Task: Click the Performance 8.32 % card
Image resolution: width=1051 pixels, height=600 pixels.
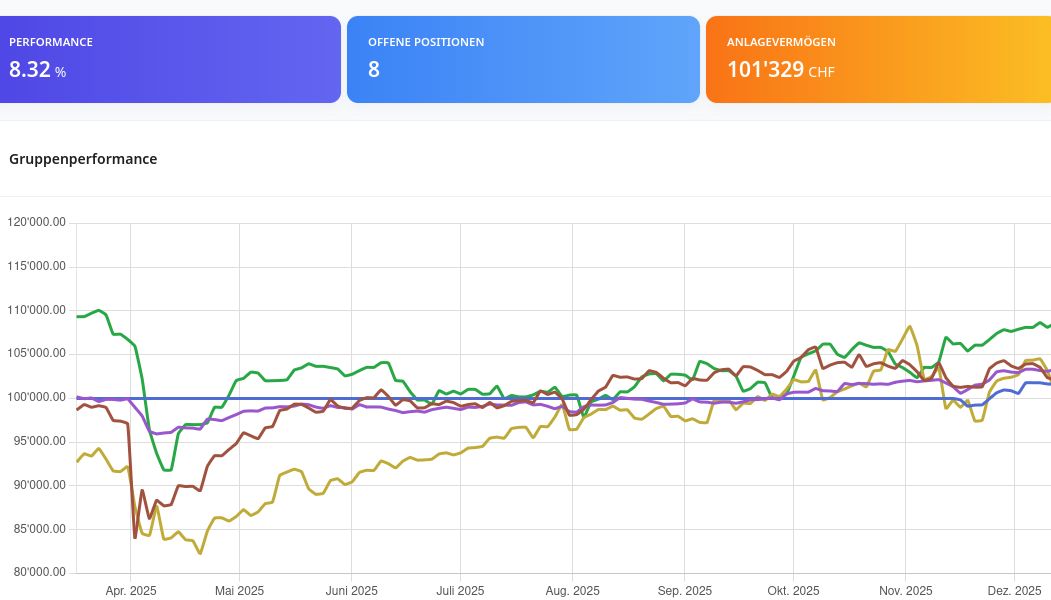Action: coord(170,59)
